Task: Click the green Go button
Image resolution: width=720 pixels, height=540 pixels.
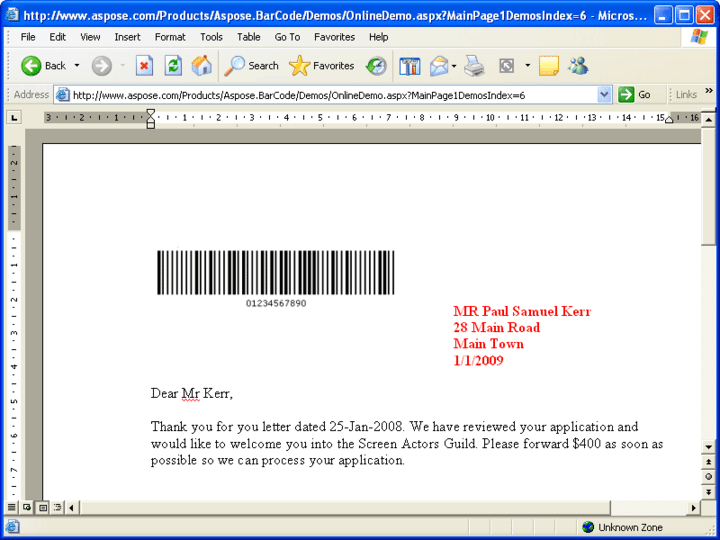Action: click(635, 95)
